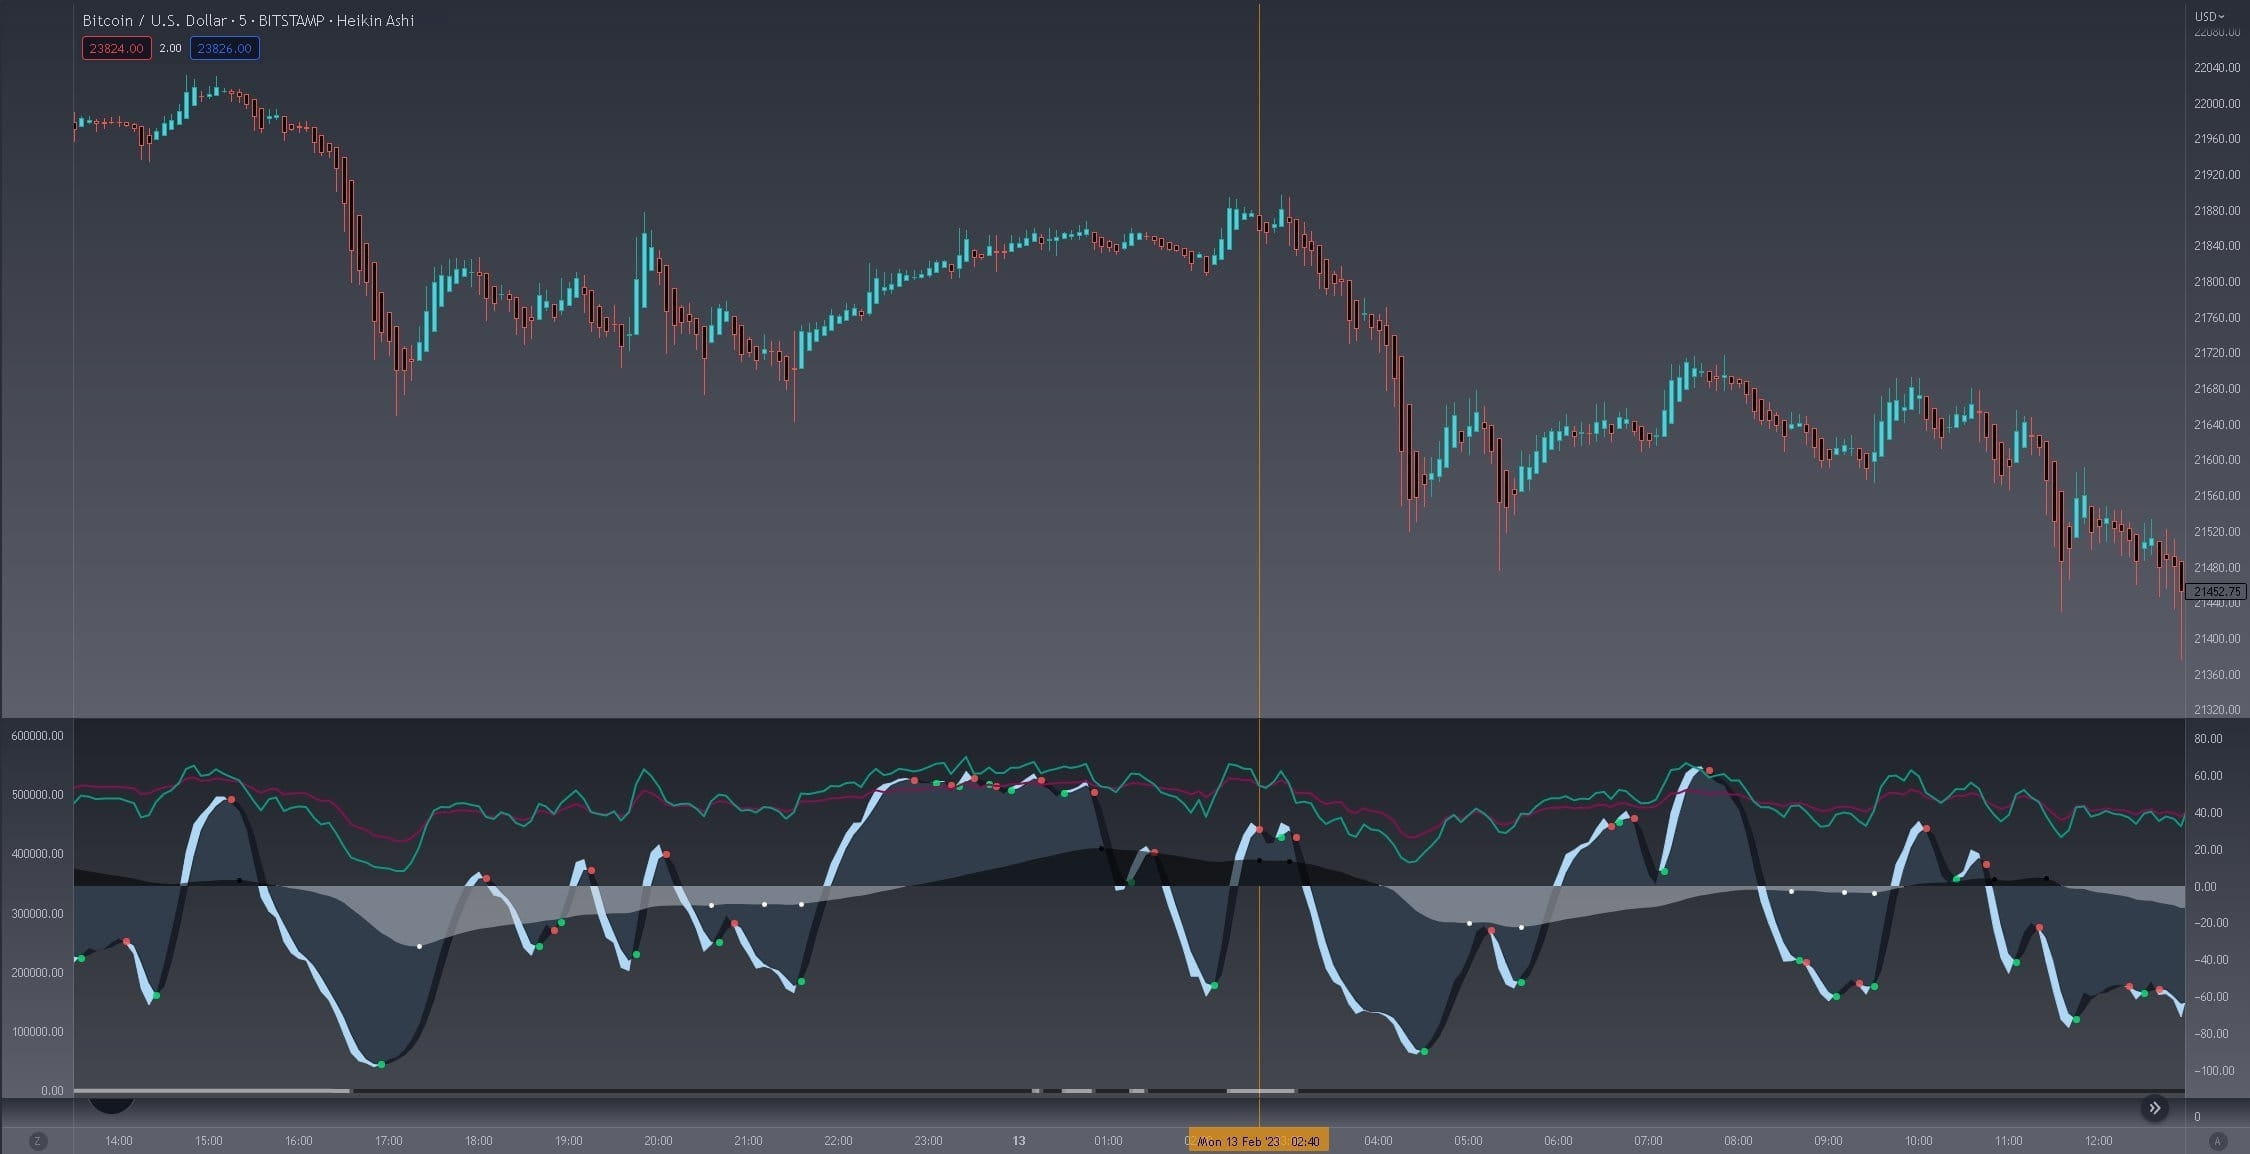The height and width of the screenshot is (1154, 2250).
Task: Click the red sell price button 23824.00
Action: 116,48
